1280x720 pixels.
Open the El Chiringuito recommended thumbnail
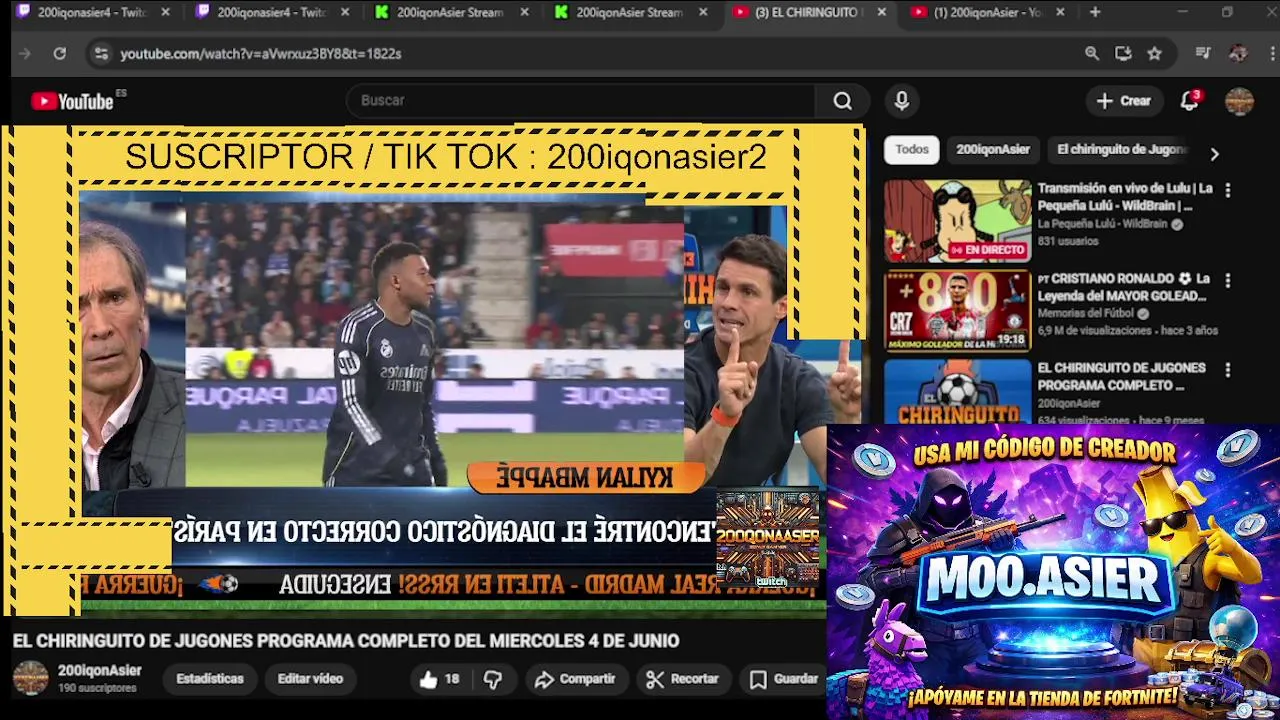(x=957, y=392)
